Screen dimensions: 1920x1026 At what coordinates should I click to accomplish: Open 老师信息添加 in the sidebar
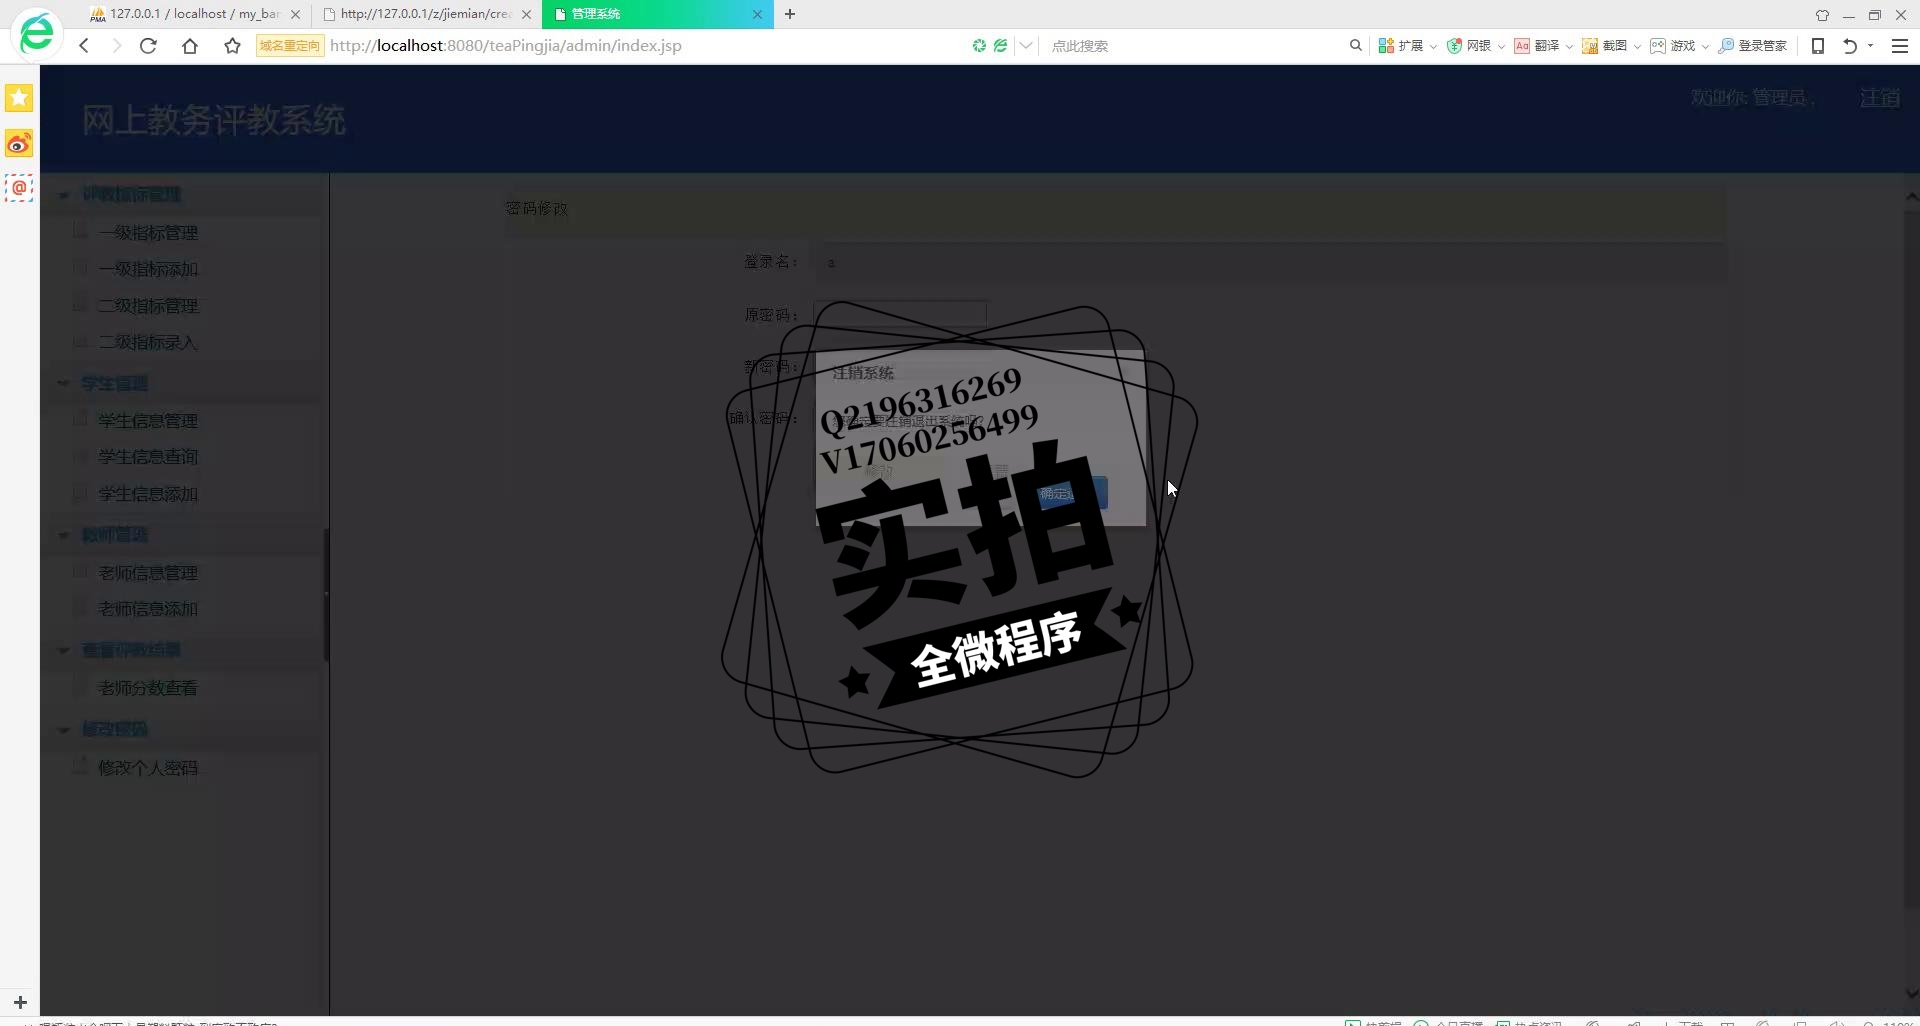click(148, 609)
